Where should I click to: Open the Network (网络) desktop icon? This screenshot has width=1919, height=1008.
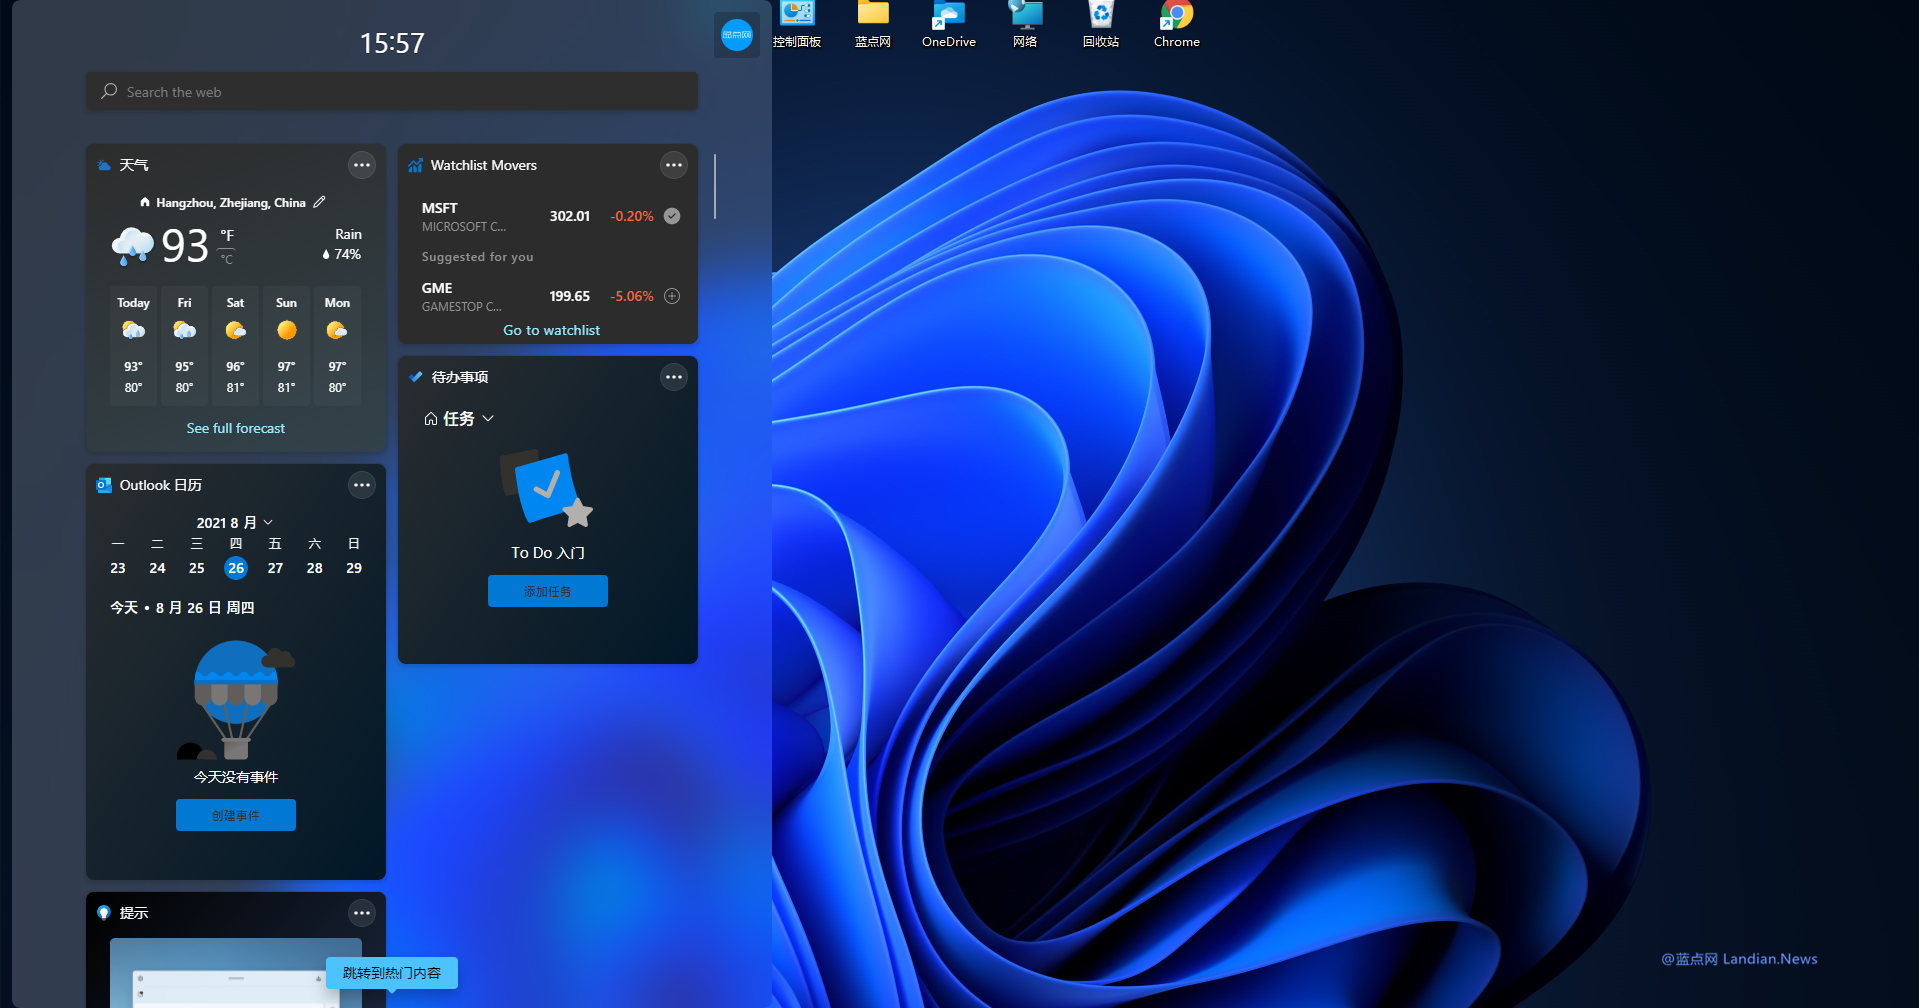(x=1025, y=22)
